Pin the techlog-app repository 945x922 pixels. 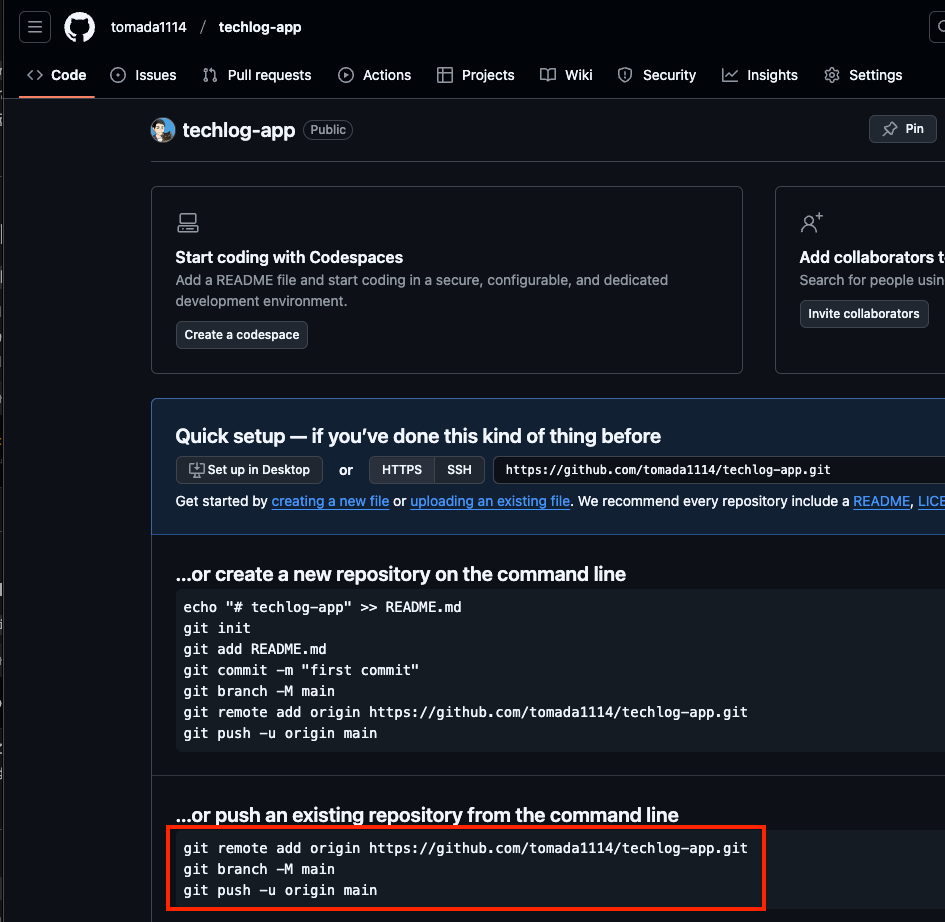903,129
